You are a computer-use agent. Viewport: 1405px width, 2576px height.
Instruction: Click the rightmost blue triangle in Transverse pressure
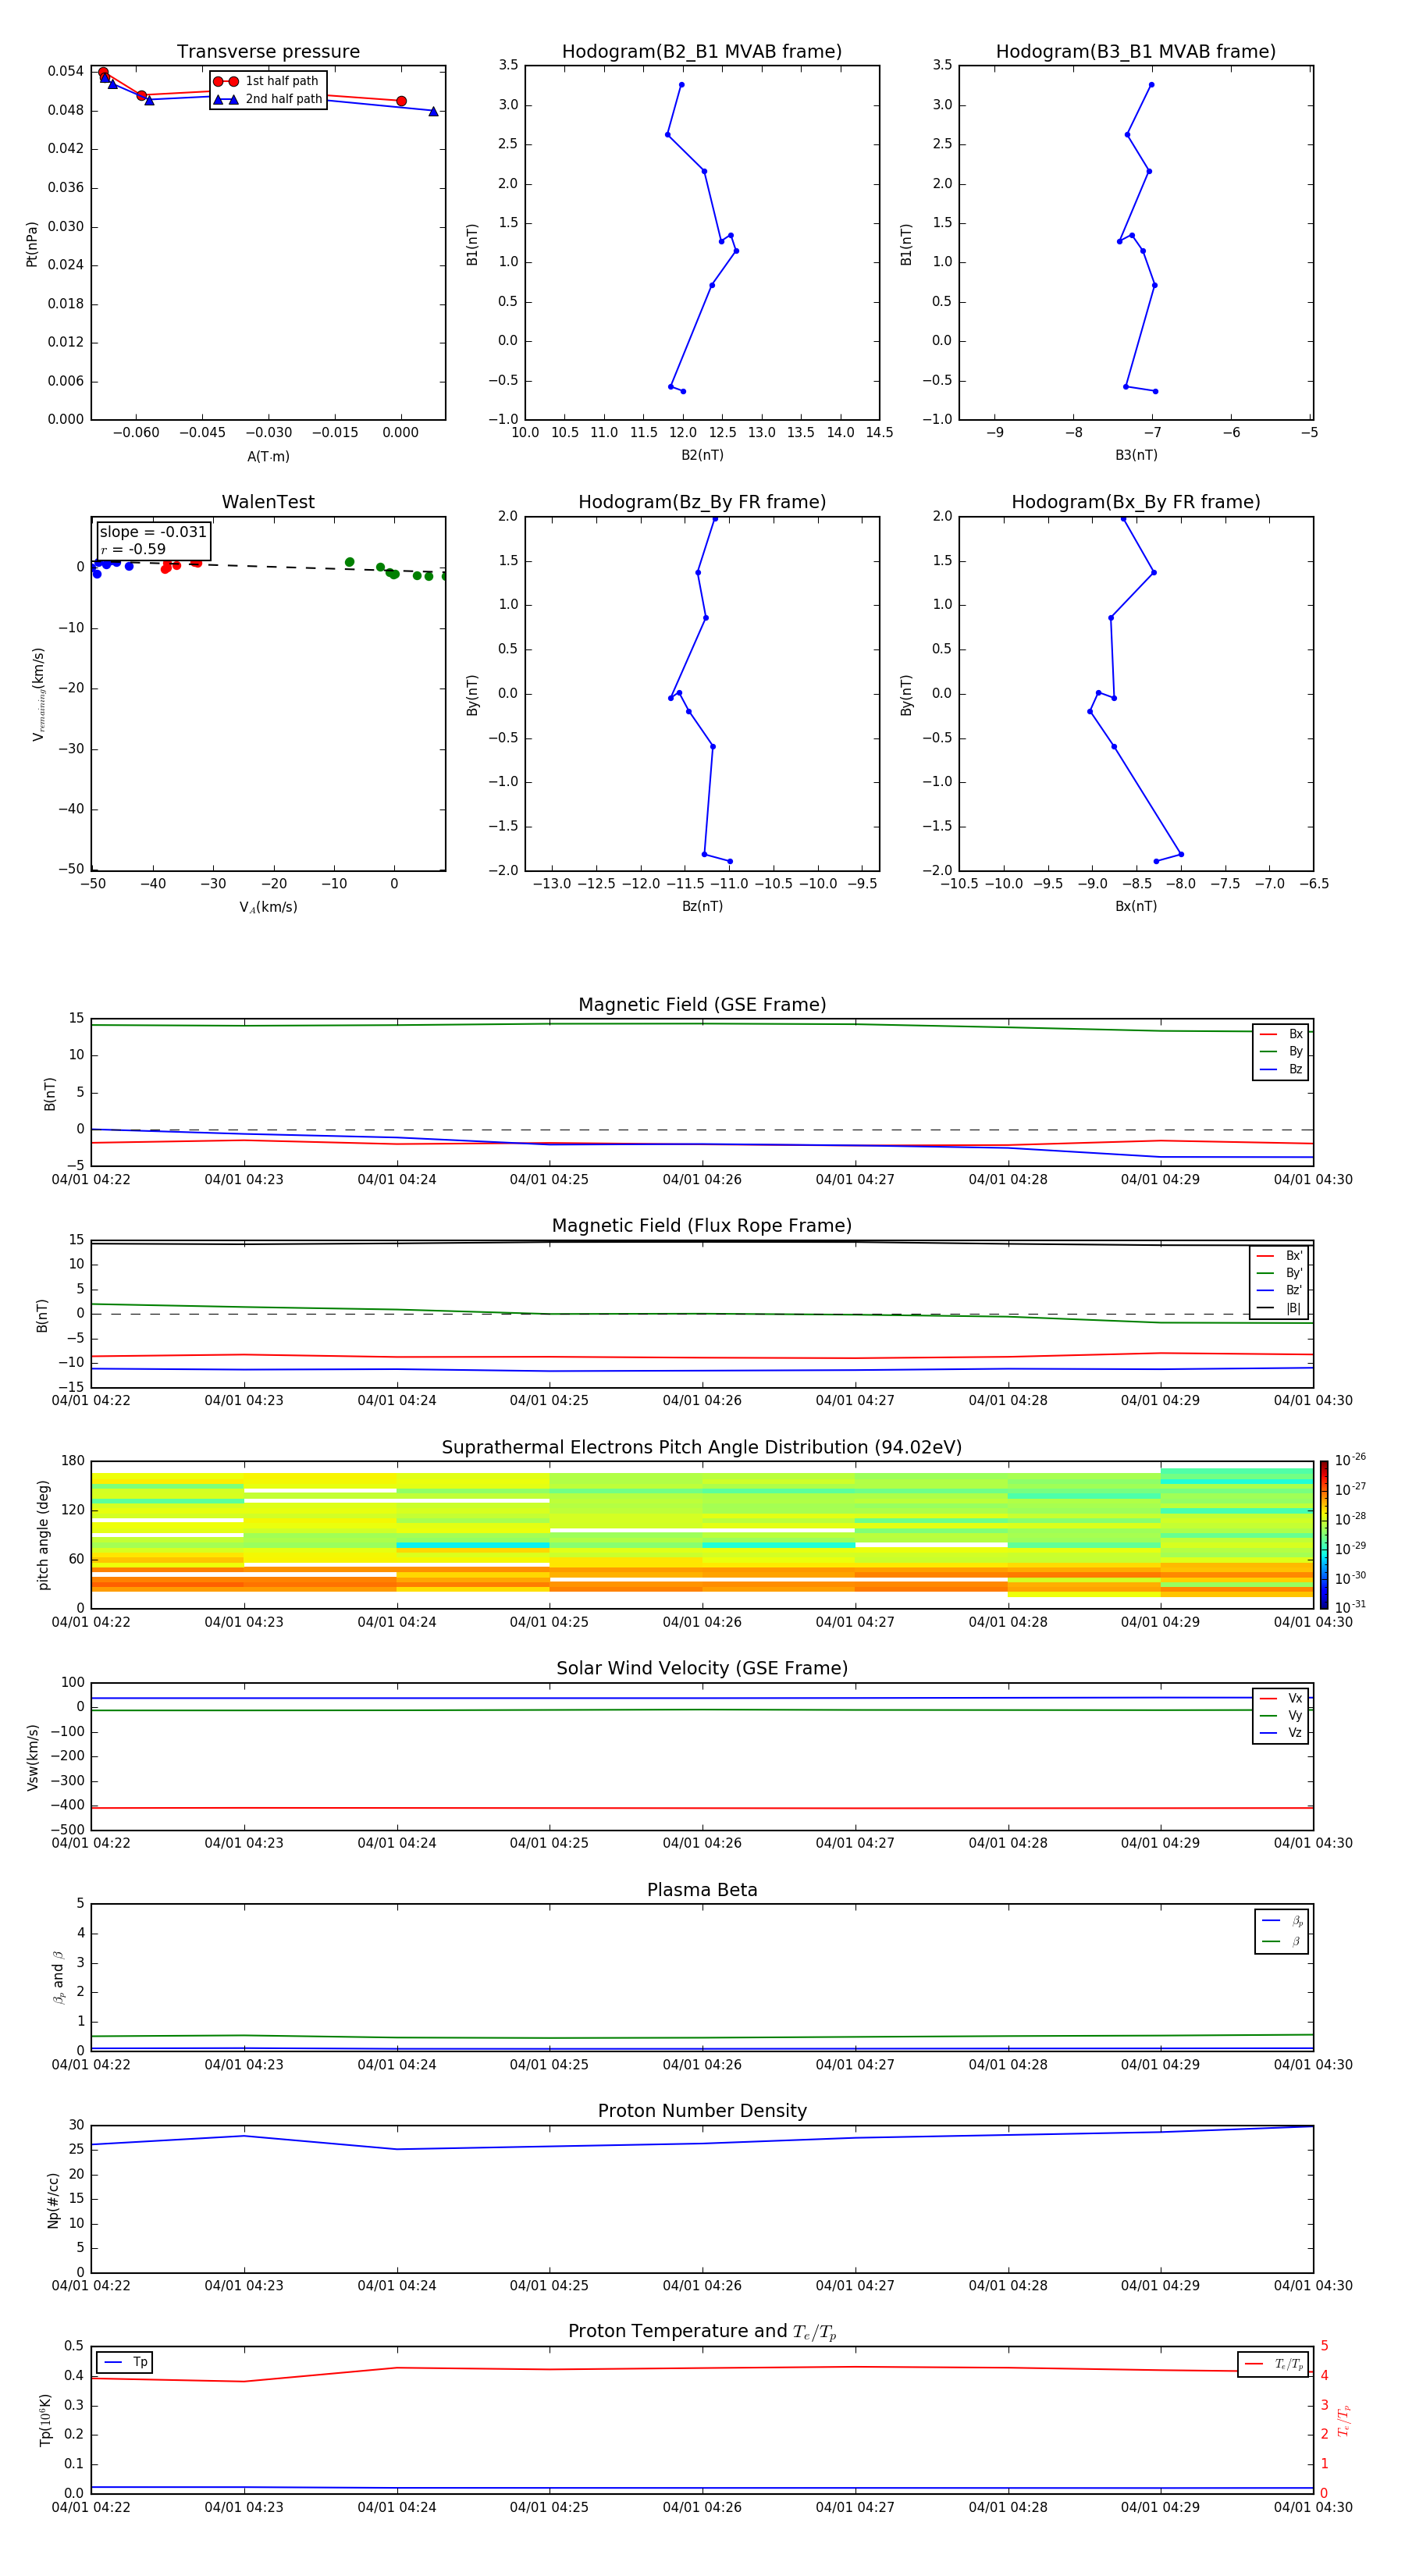click(433, 111)
